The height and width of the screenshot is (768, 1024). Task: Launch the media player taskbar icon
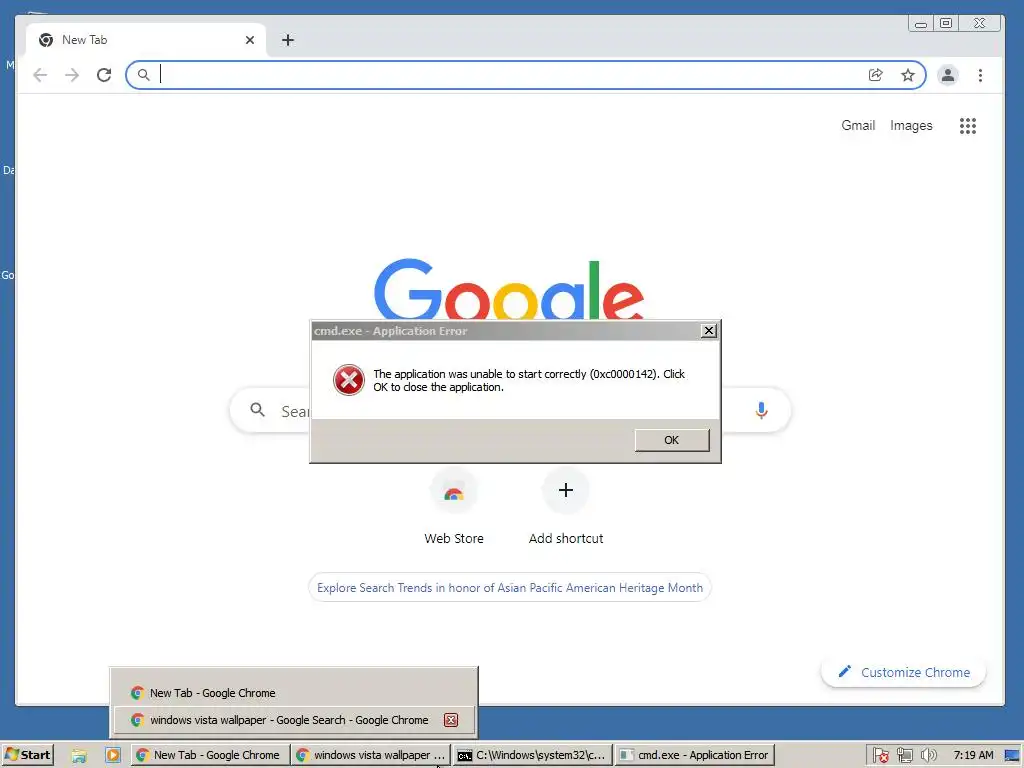[x=113, y=756]
